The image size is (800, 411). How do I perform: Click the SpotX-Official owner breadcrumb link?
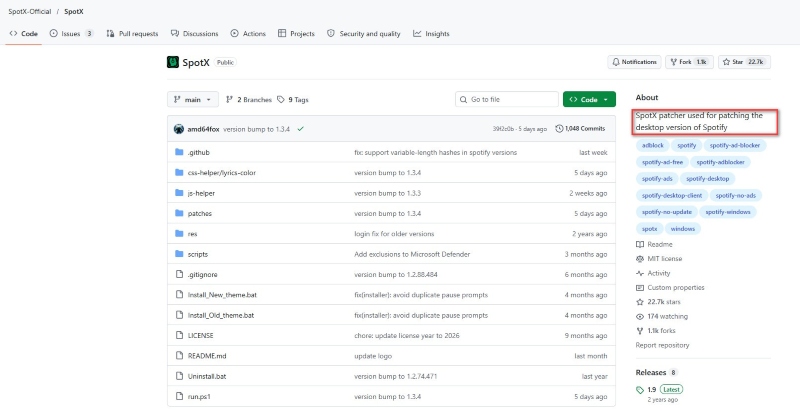coord(30,11)
